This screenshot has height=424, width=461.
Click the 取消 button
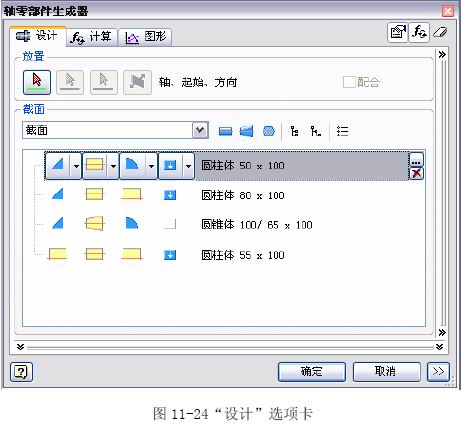click(x=386, y=371)
